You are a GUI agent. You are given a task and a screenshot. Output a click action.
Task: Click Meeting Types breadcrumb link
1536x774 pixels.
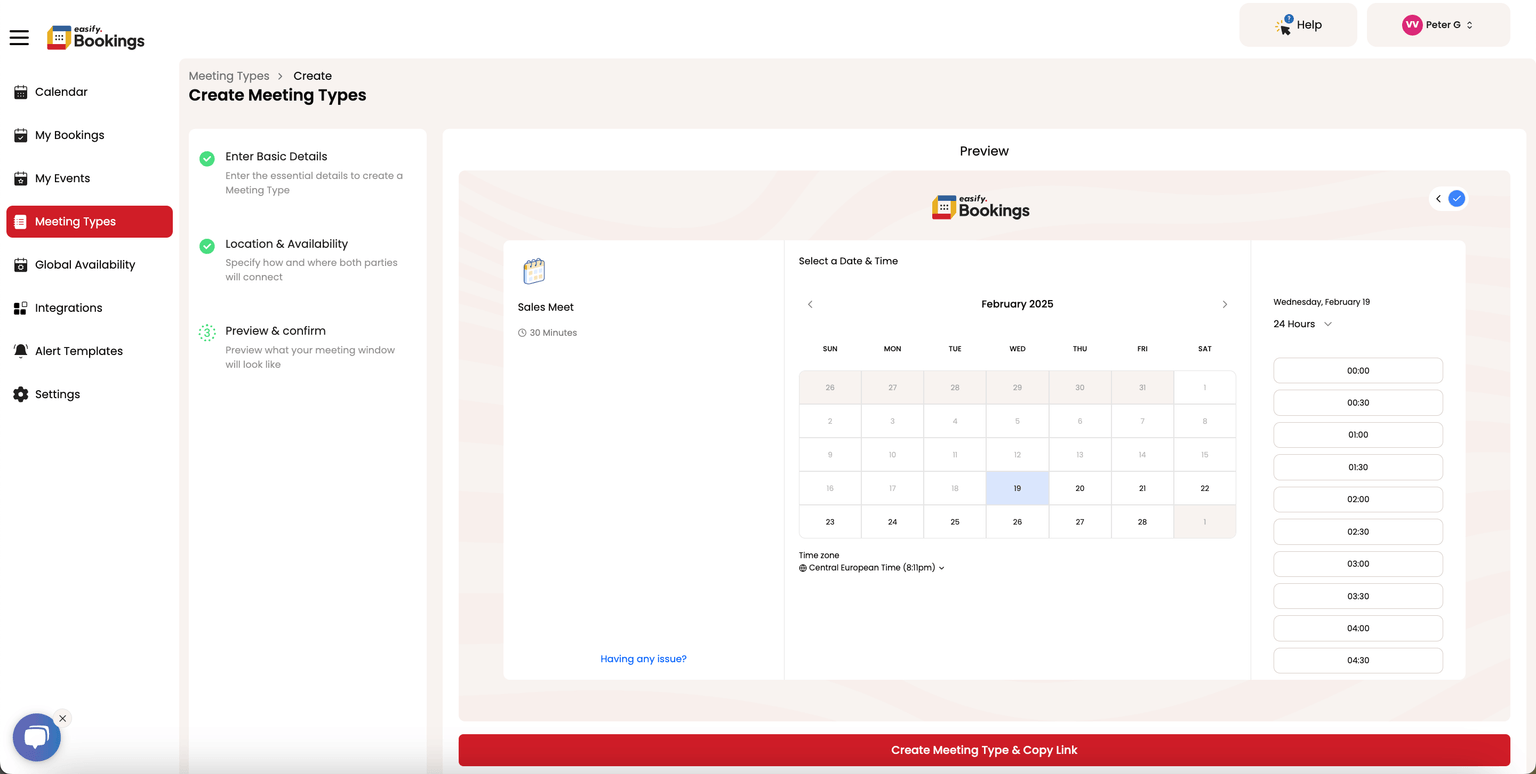pos(229,76)
